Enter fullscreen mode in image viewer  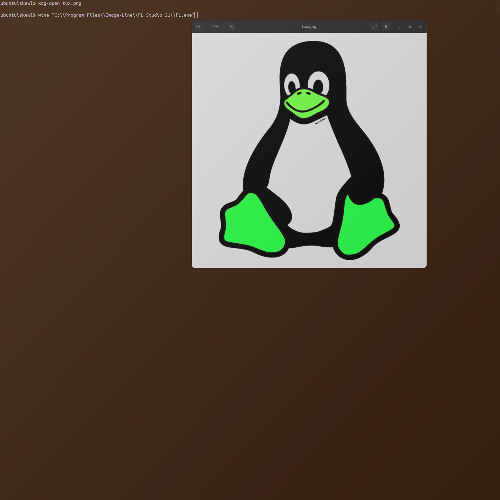(375, 27)
